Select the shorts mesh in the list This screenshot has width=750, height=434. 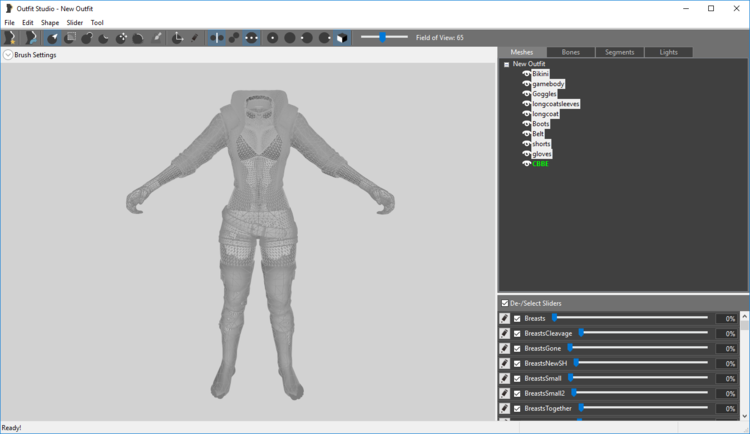pyautogui.click(x=541, y=144)
